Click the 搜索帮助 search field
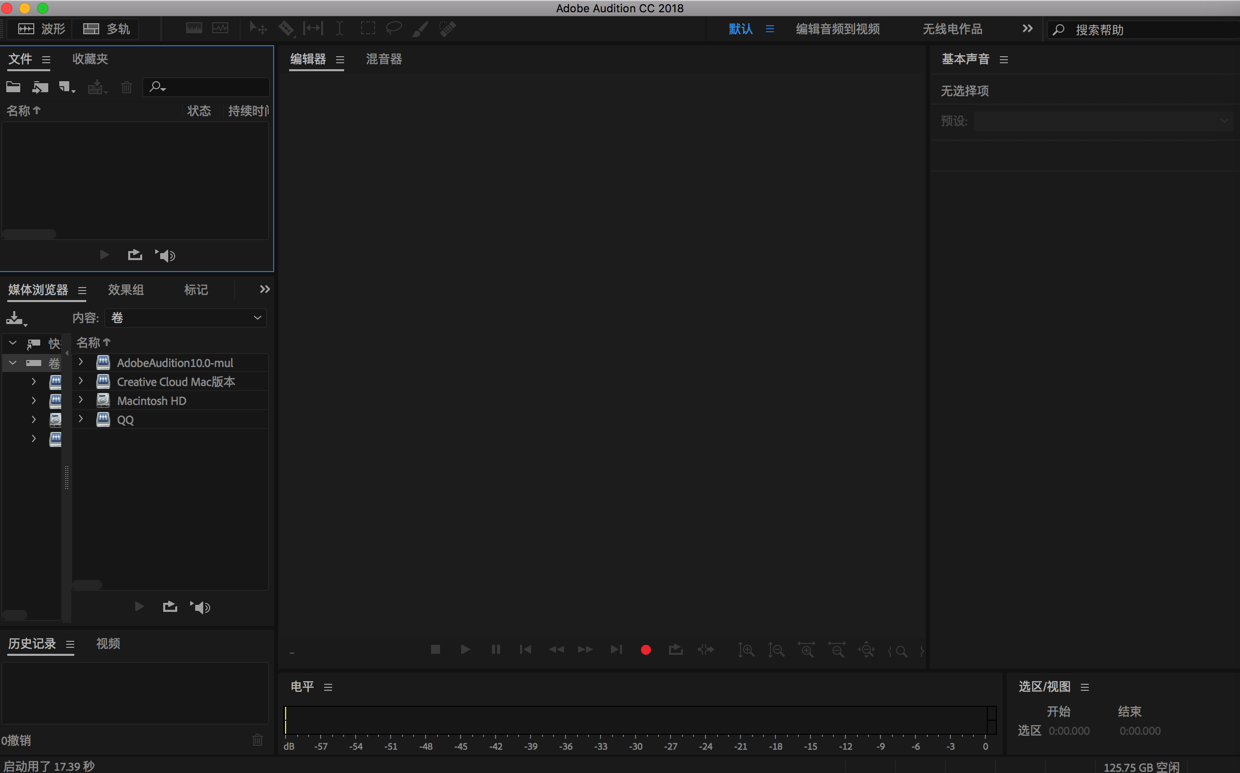 coord(1143,30)
